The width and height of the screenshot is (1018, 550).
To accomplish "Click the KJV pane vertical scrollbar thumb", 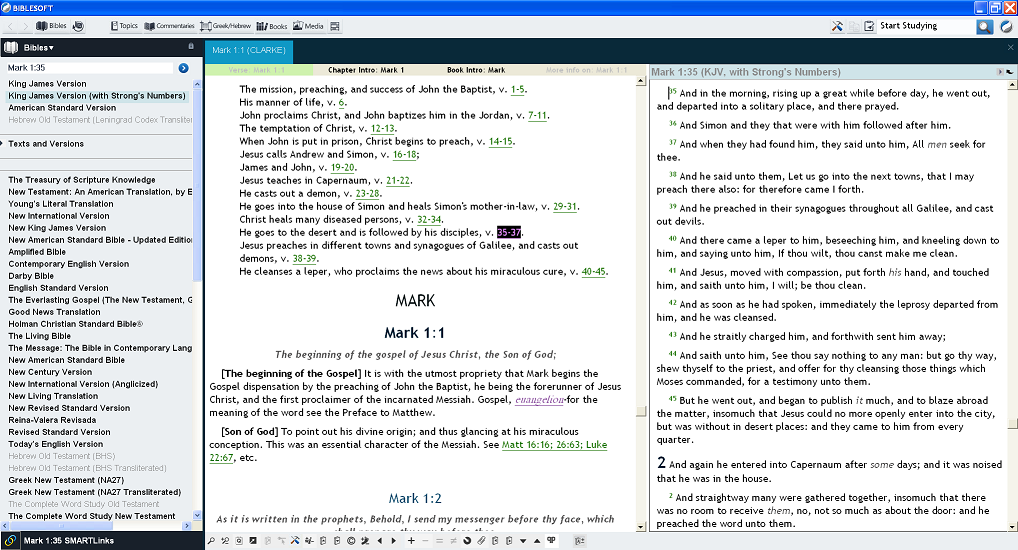I will 1012,424.
